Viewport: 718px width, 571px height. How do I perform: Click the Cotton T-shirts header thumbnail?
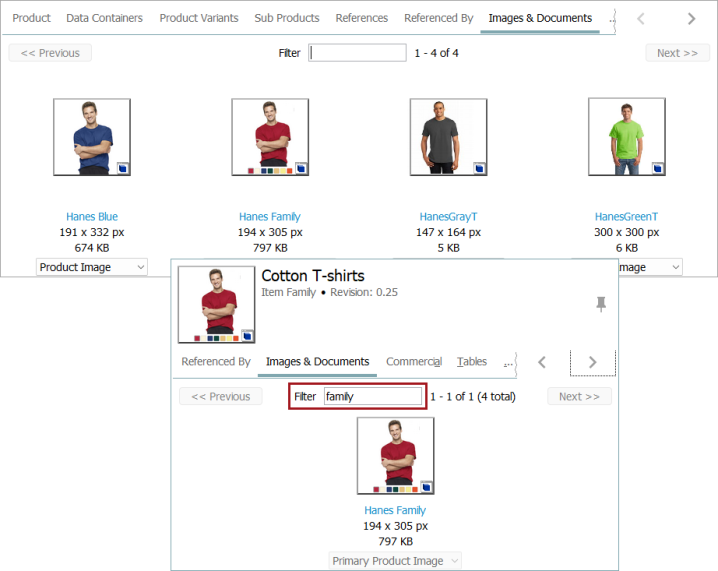(217, 305)
